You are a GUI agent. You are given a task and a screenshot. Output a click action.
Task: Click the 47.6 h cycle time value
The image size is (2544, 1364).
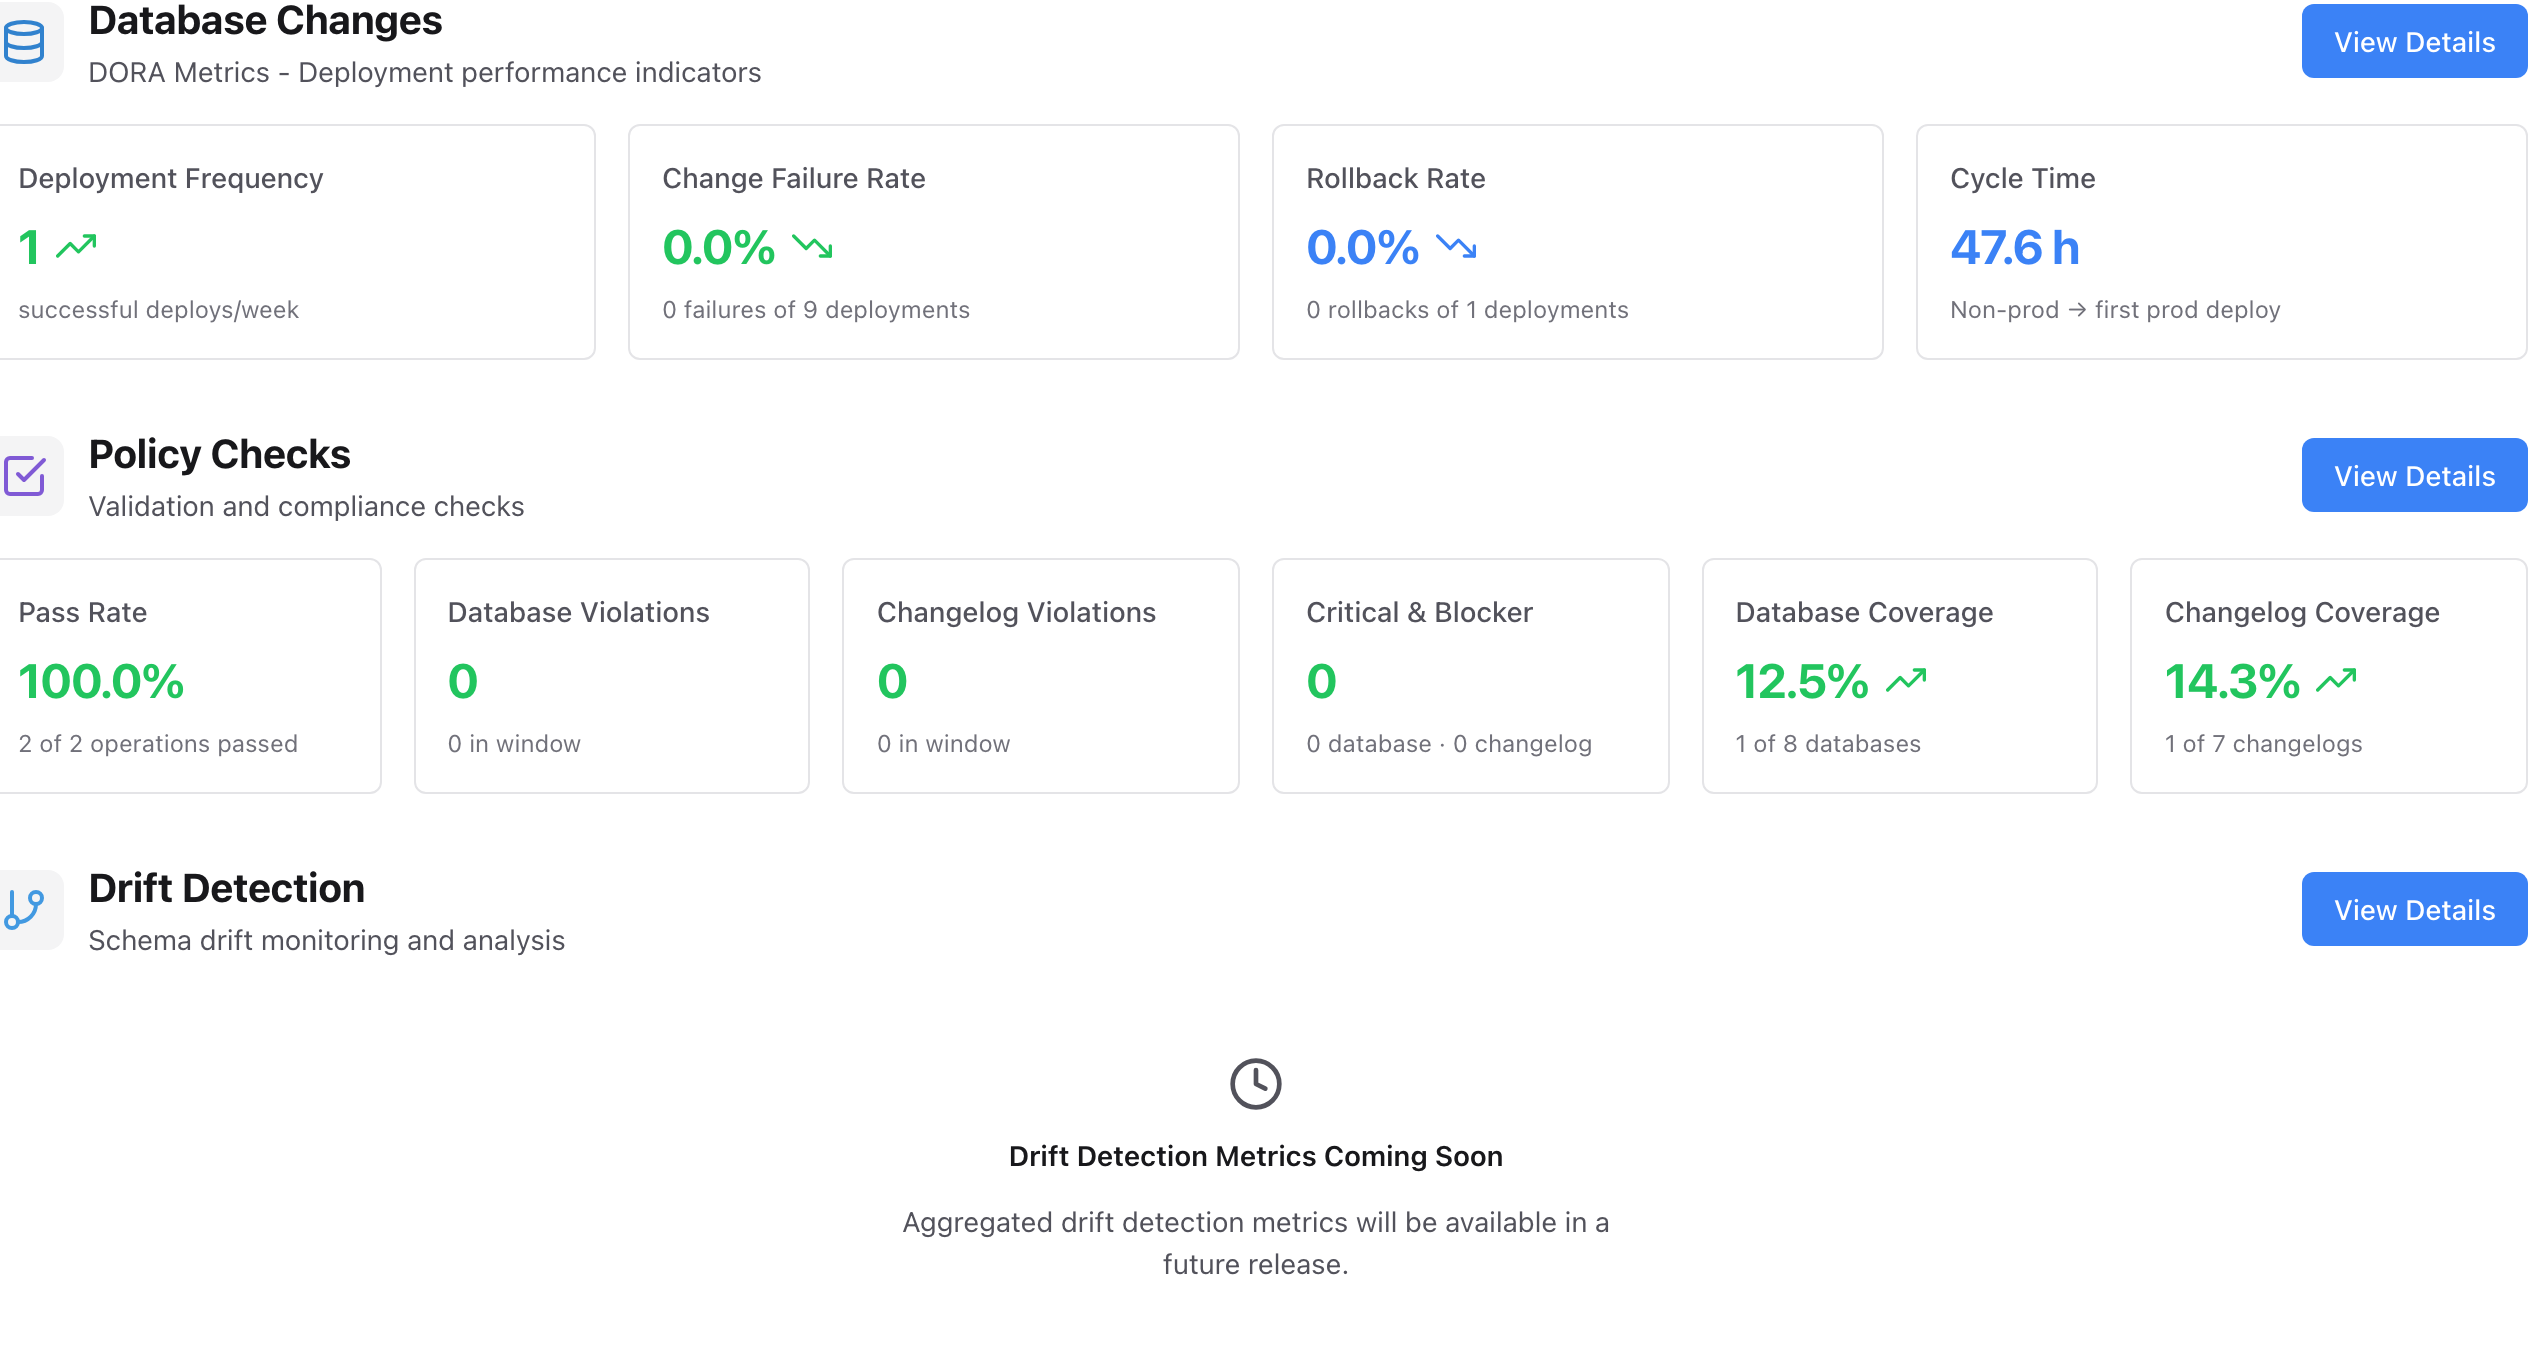[x=2015, y=248]
